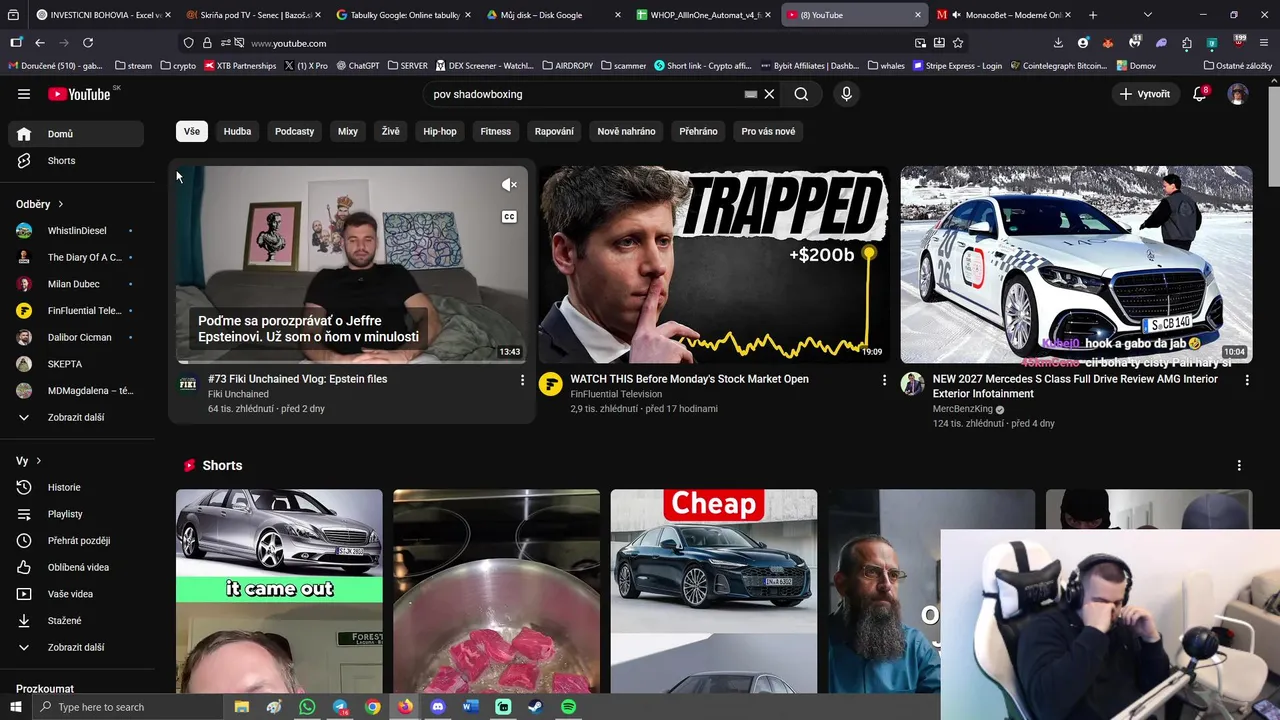This screenshot has height=720, width=1280.
Task: Select the Přehráno filter chip
Action: (698, 131)
